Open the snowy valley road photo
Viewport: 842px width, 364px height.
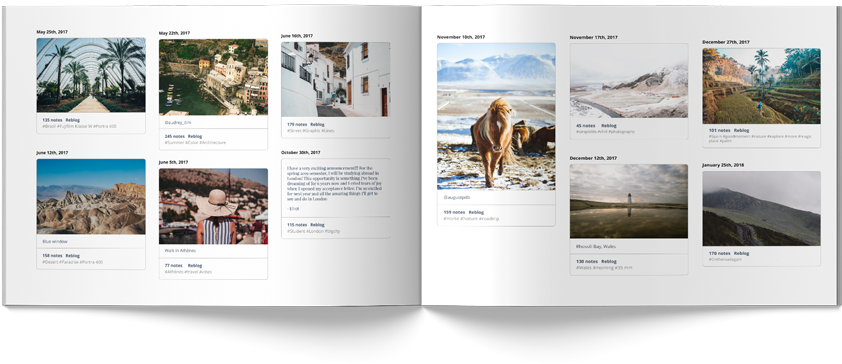point(629,81)
